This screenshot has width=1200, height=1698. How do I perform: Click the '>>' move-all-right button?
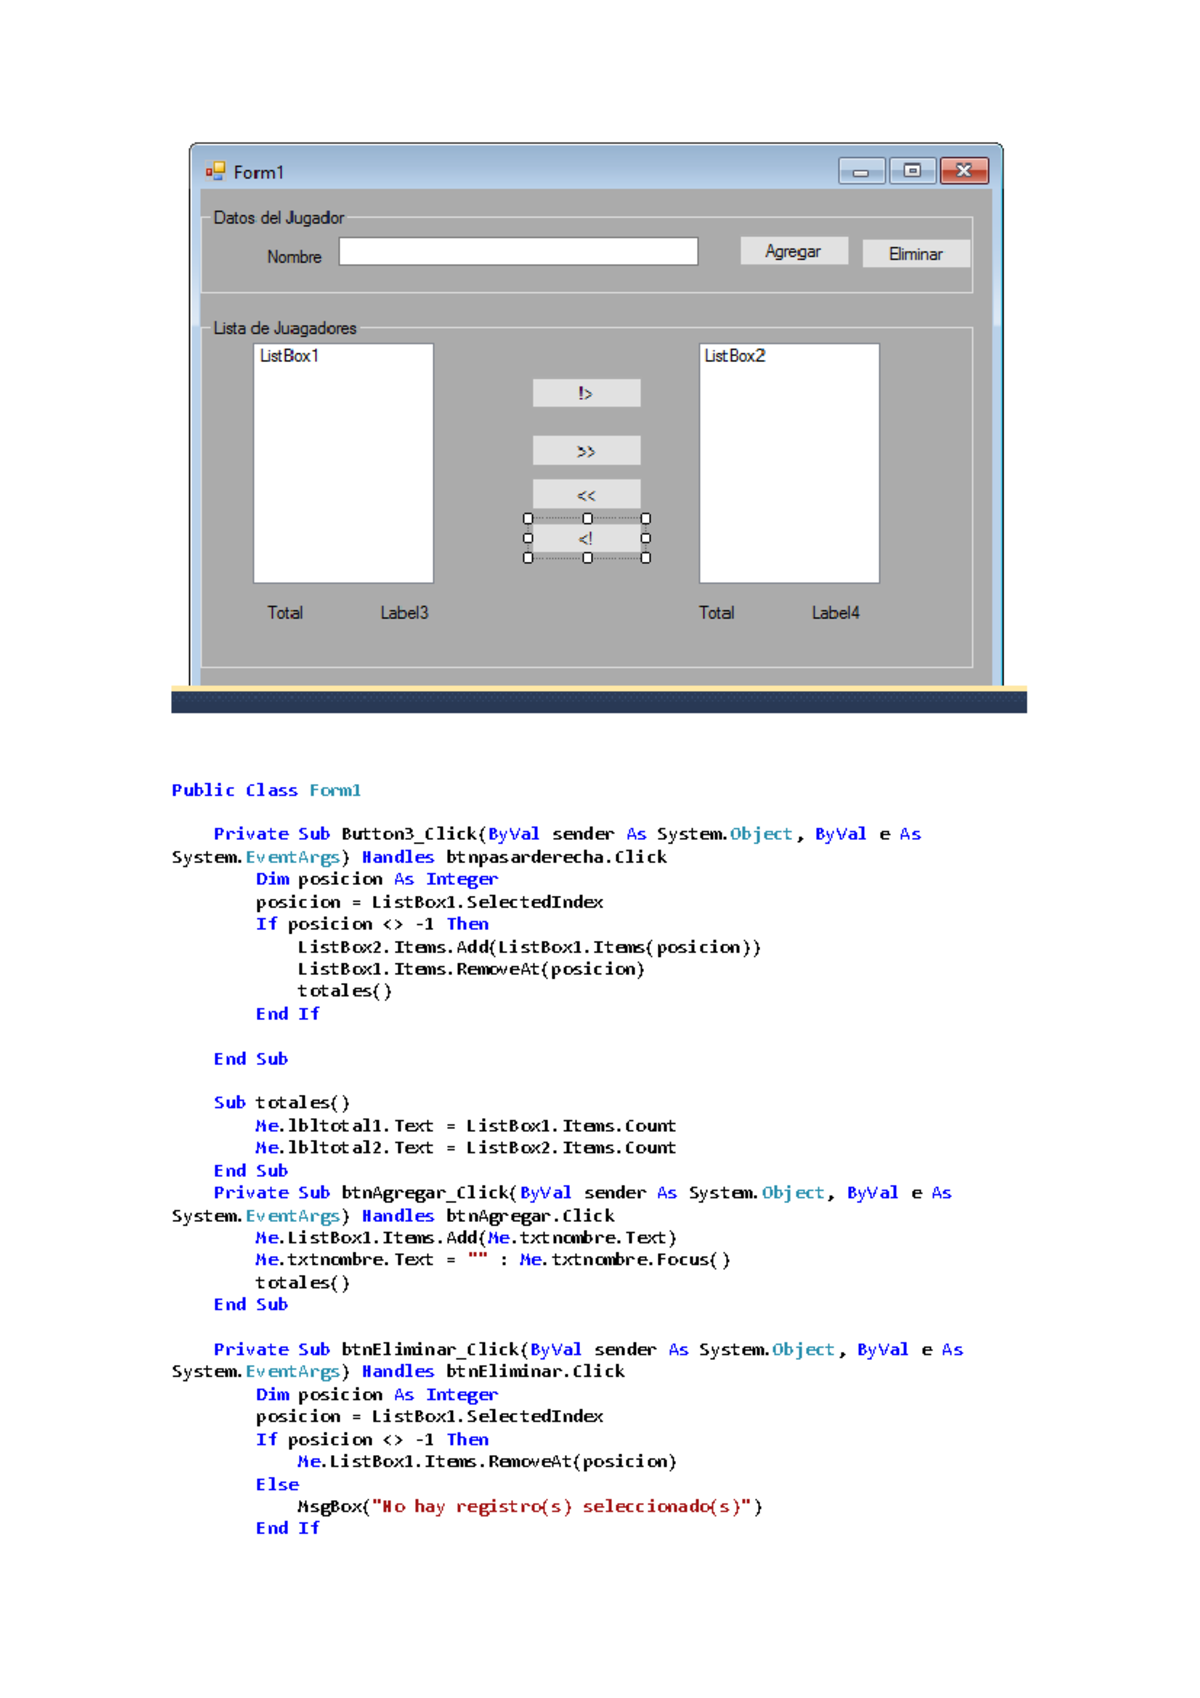click(586, 451)
